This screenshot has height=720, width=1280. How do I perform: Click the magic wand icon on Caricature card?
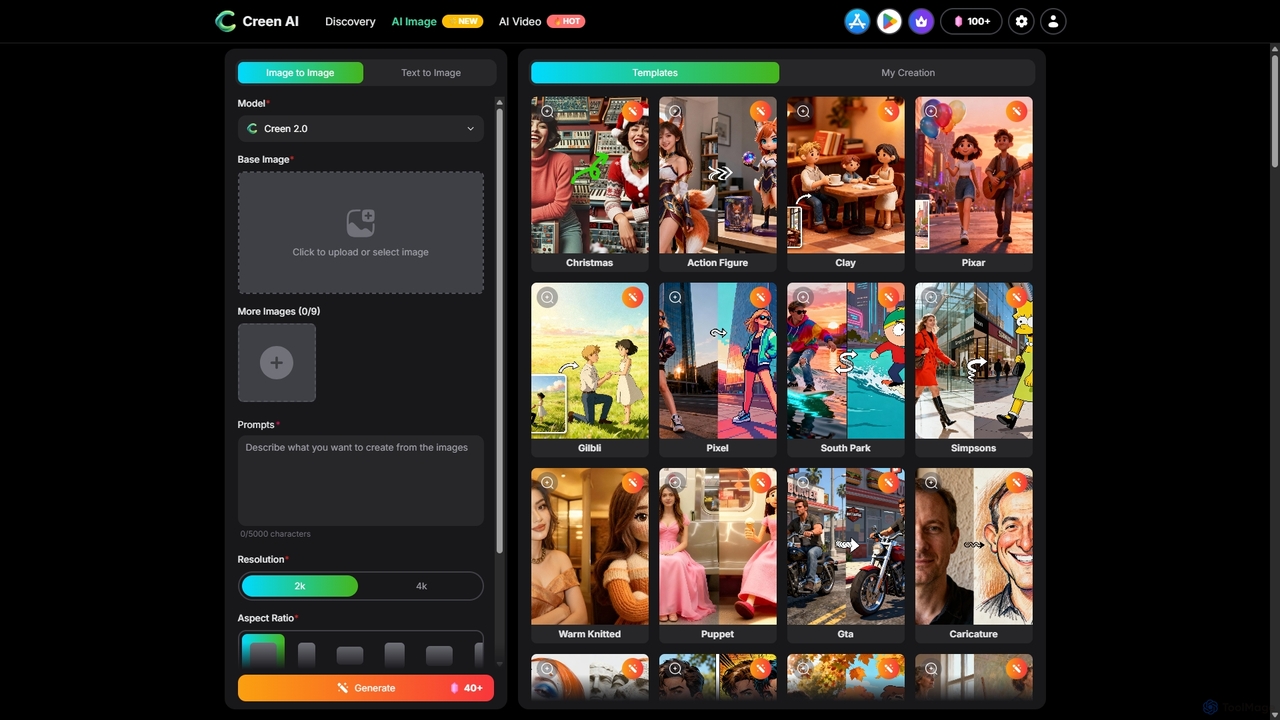point(1016,483)
